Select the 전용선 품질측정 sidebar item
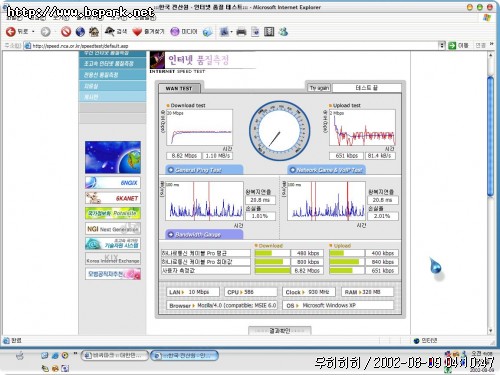This screenshot has height=375, width=500. pos(112,75)
